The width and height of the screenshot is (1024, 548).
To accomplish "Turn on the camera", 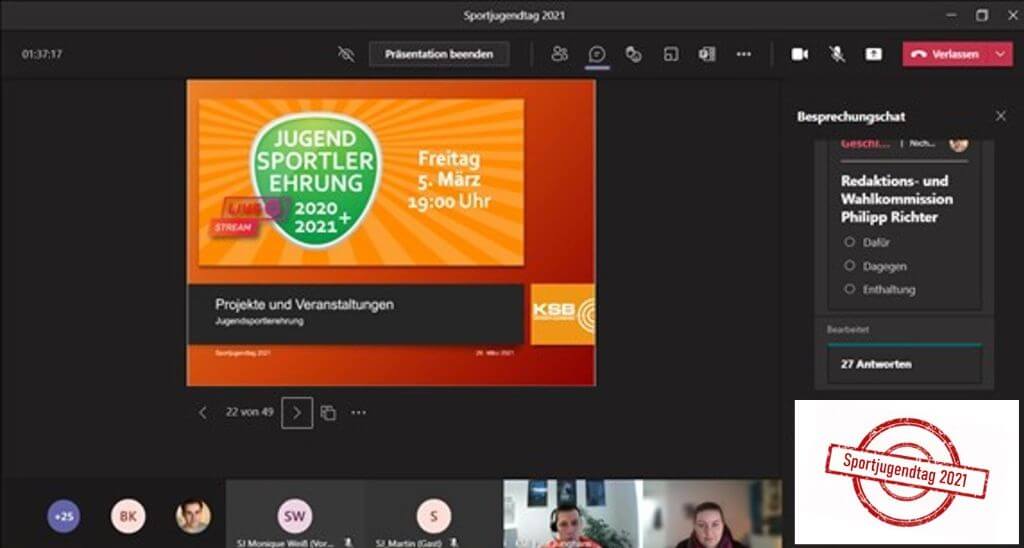I will (x=799, y=54).
